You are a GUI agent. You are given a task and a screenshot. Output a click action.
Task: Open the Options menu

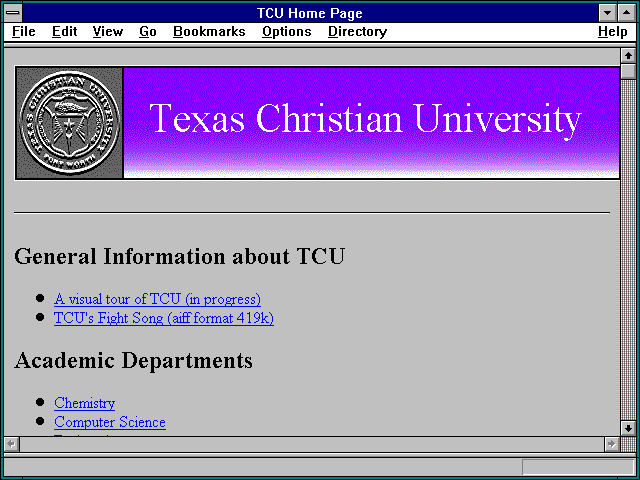(x=287, y=32)
